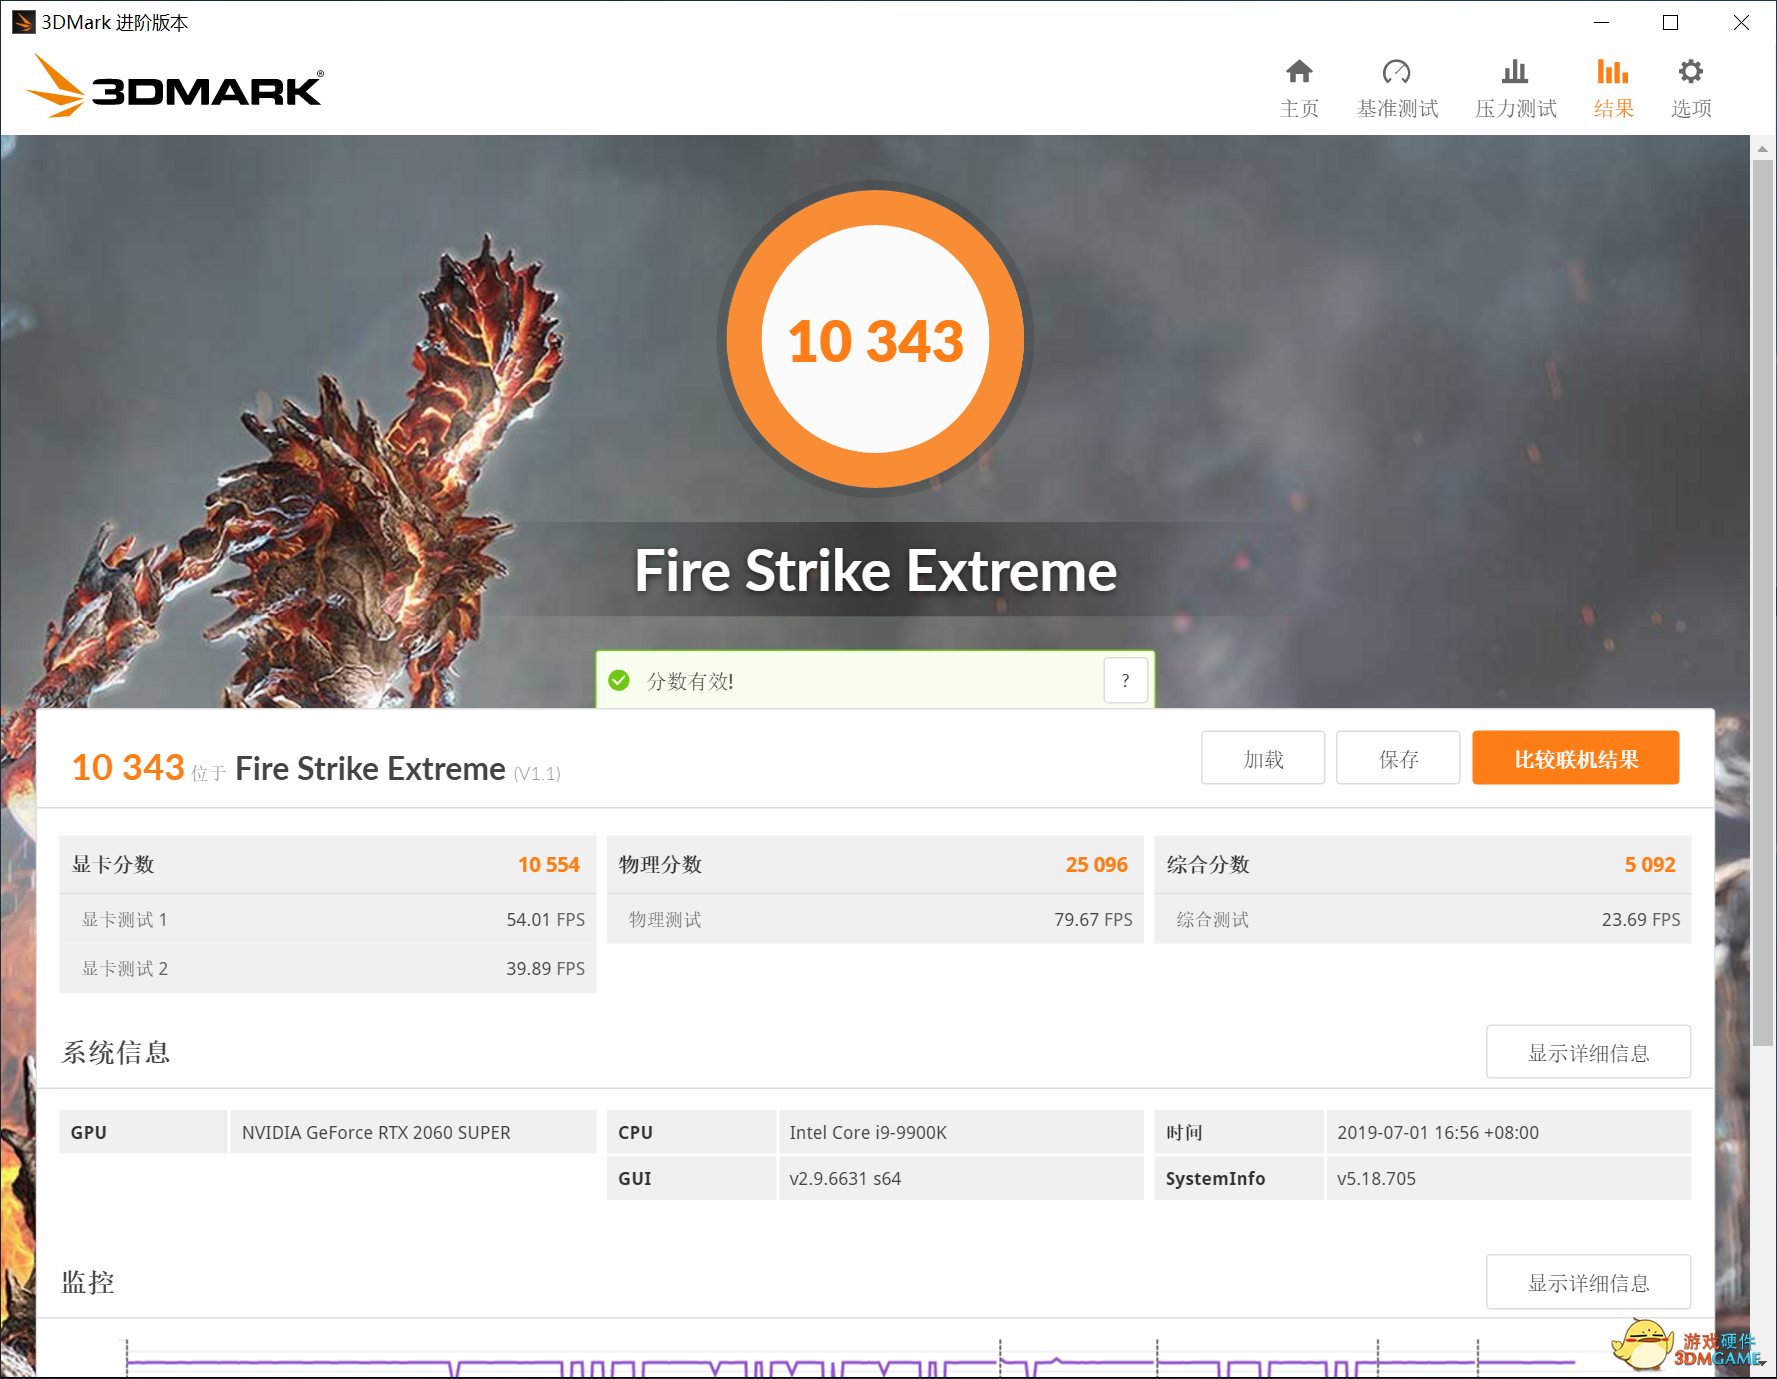Click NVIDIA GeForce RTX 2060 SUPER text
Viewport: 1777px width, 1379px height.
pyautogui.click(x=376, y=1132)
